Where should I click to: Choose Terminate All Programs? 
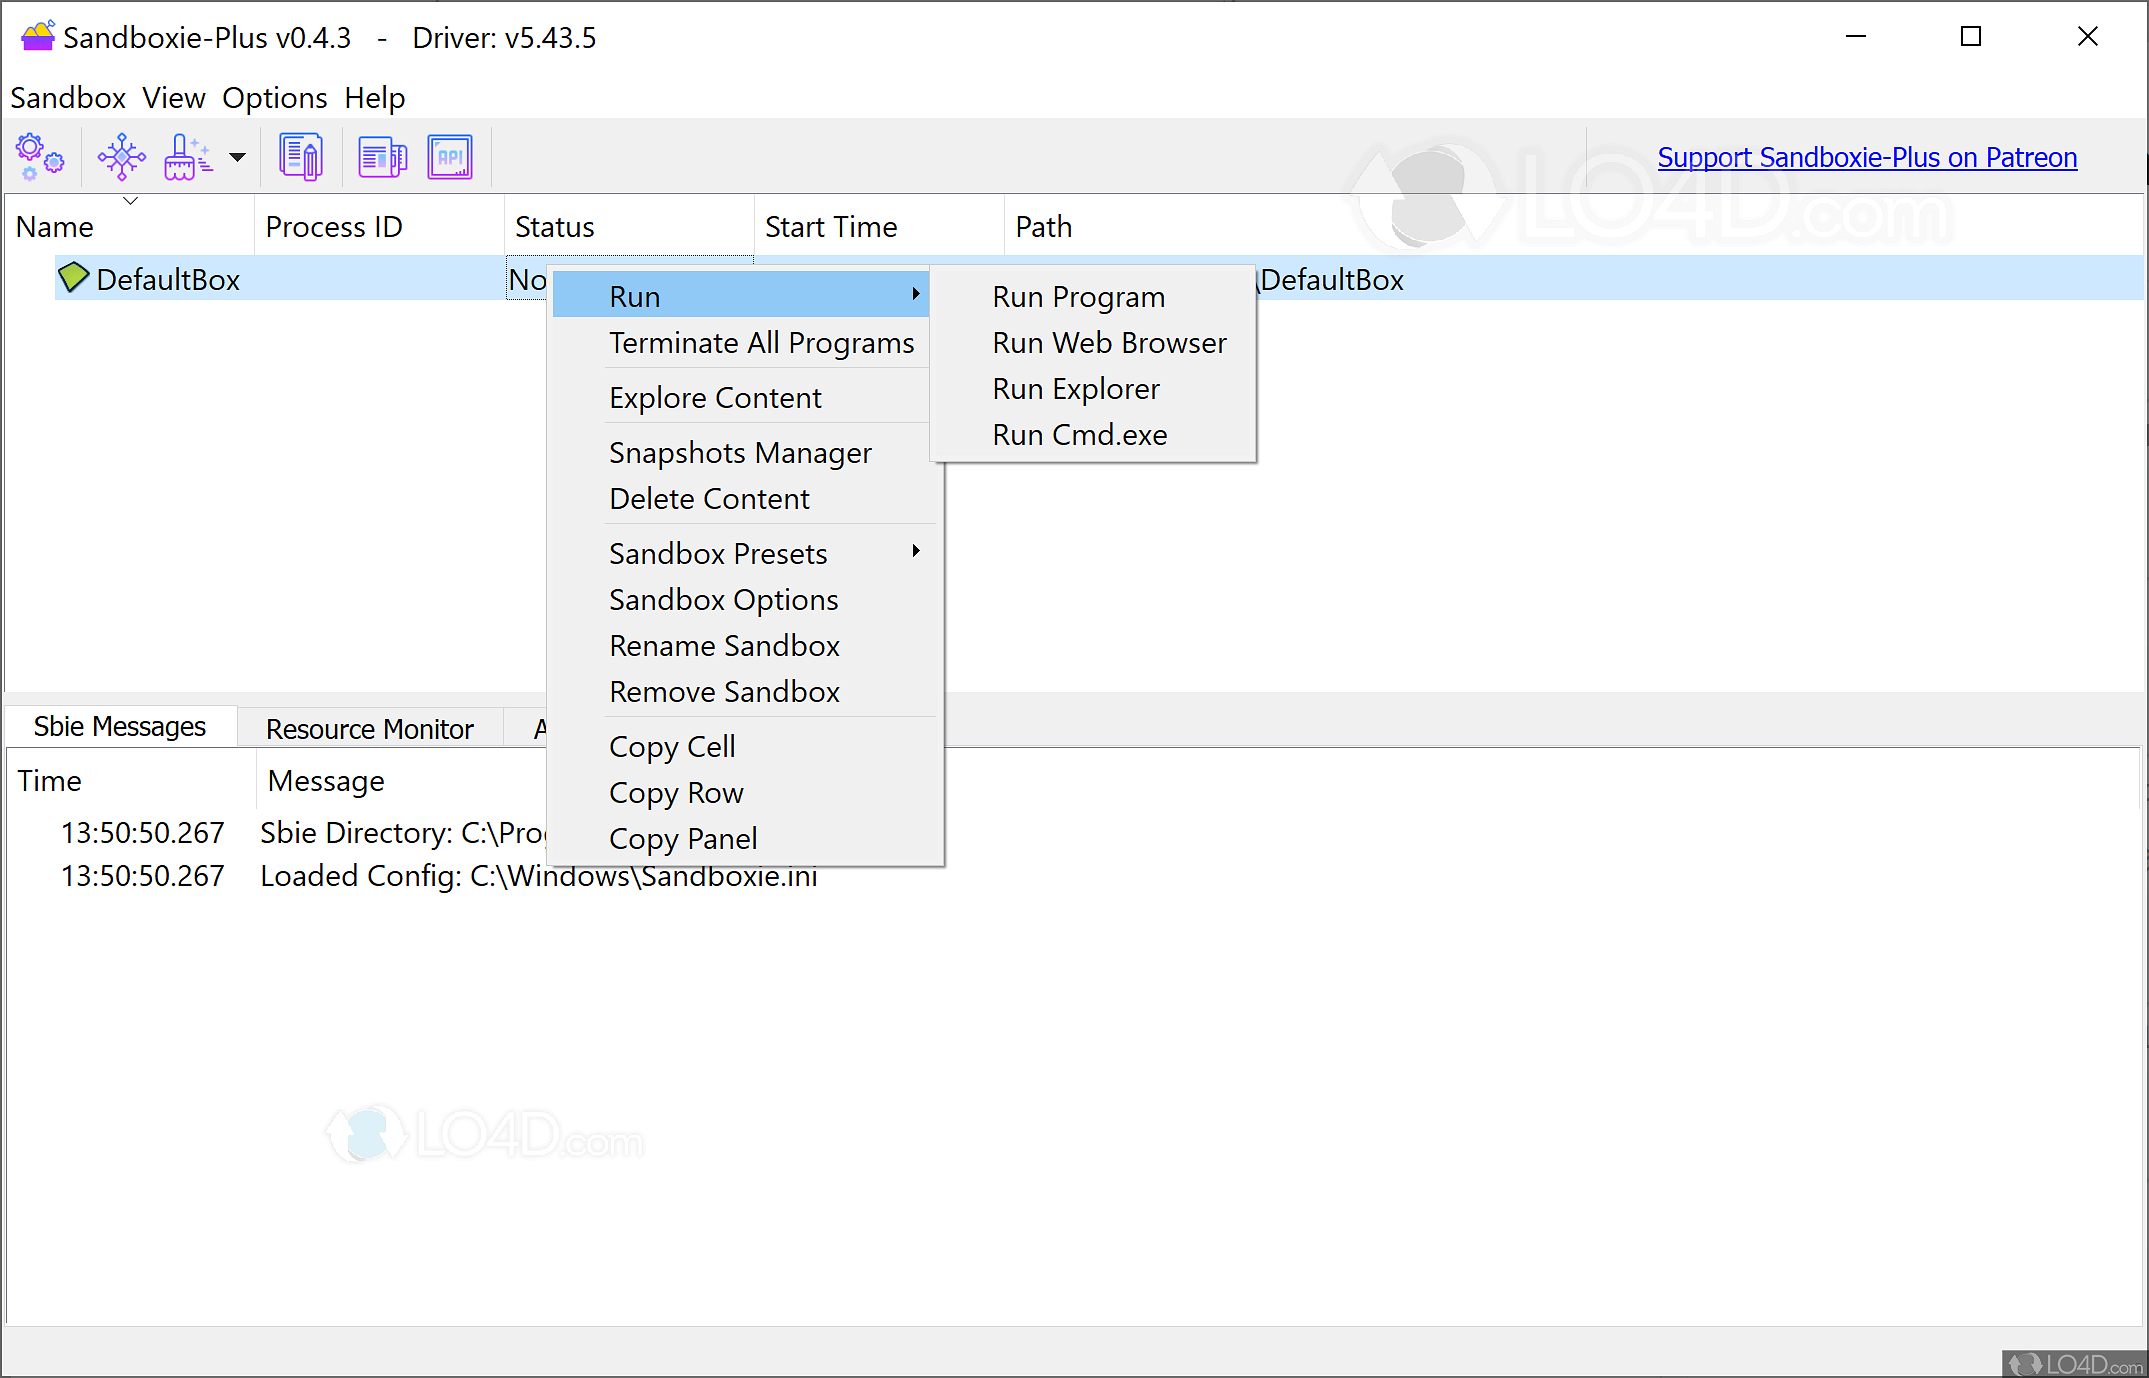point(762,342)
